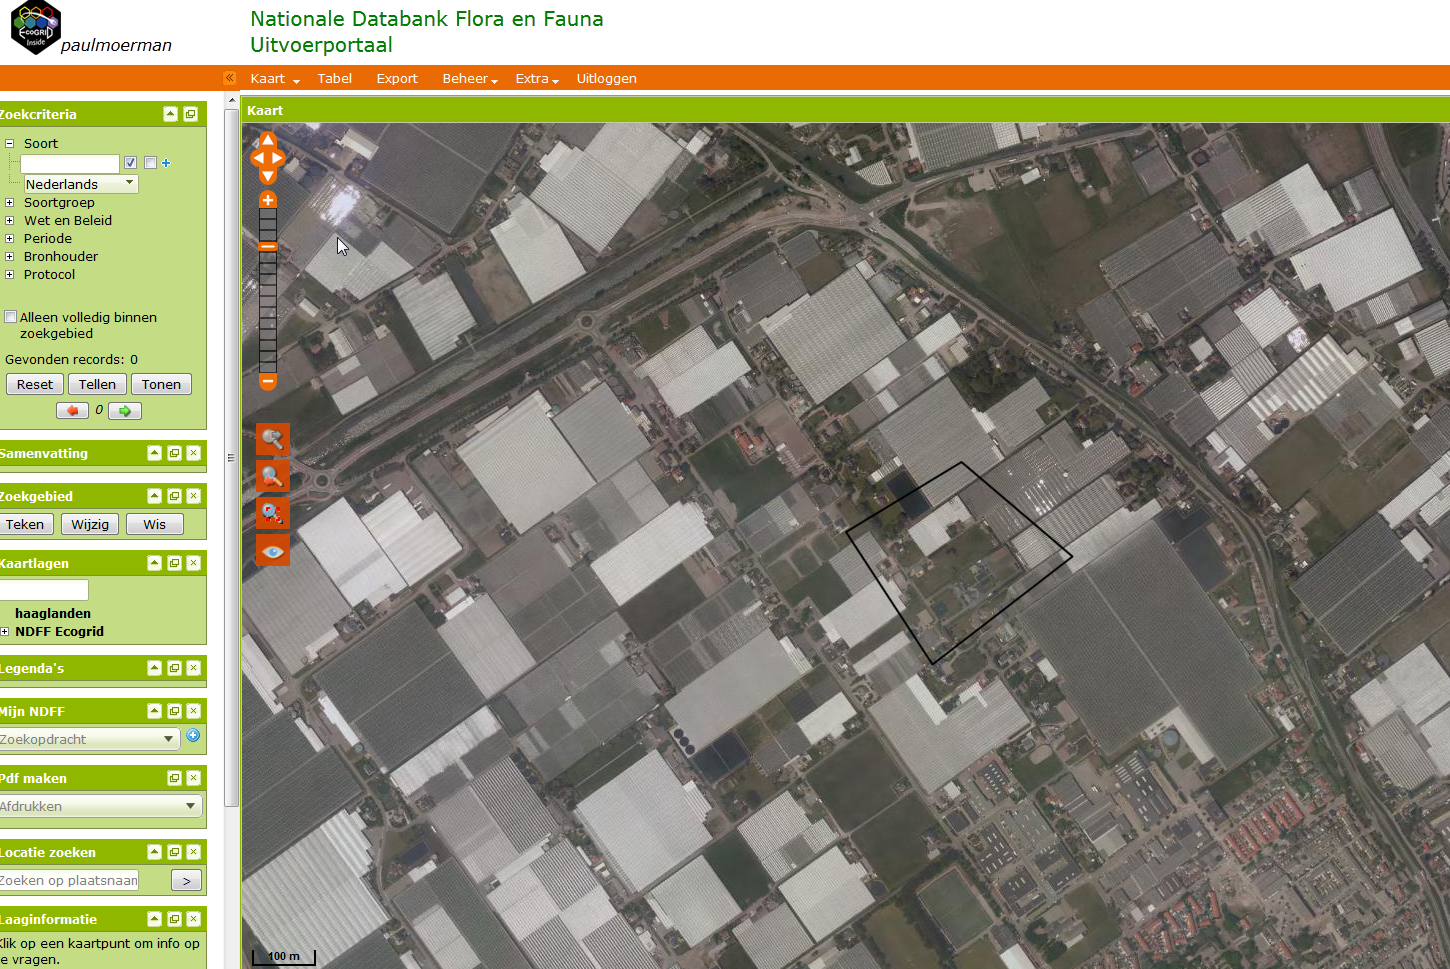1450x969 pixels.
Task: Expand the Periode criteria
Action: (x=9, y=238)
